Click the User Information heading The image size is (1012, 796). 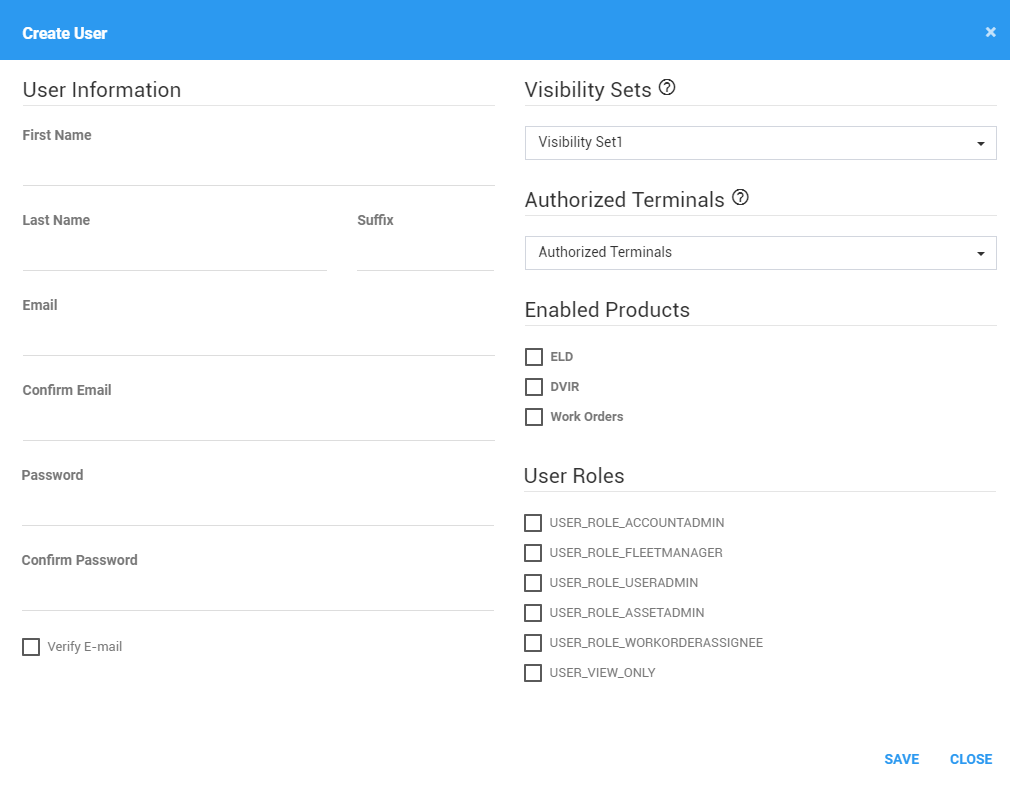[x=102, y=90]
